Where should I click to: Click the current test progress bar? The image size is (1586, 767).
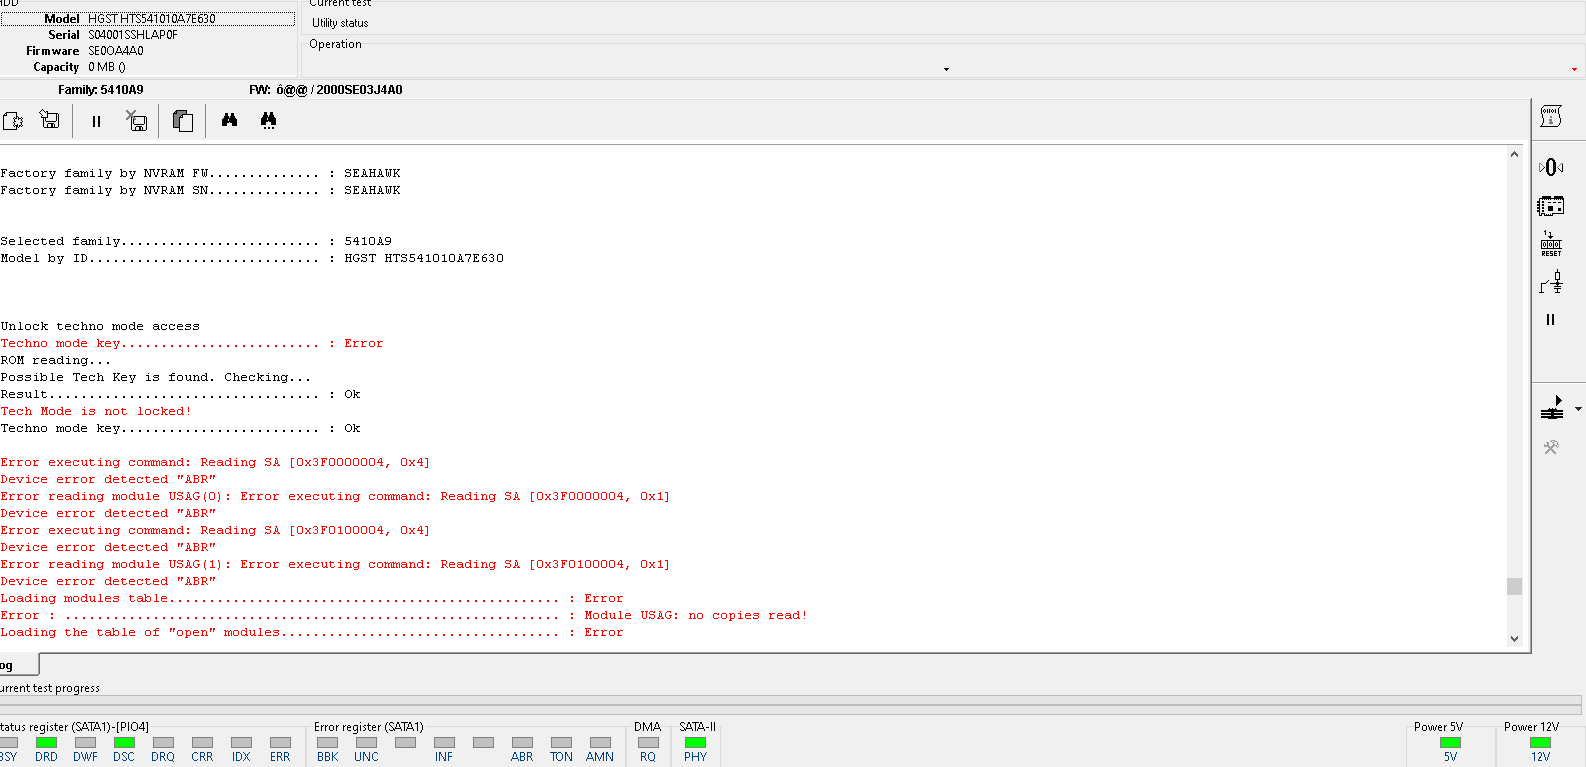(791, 704)
